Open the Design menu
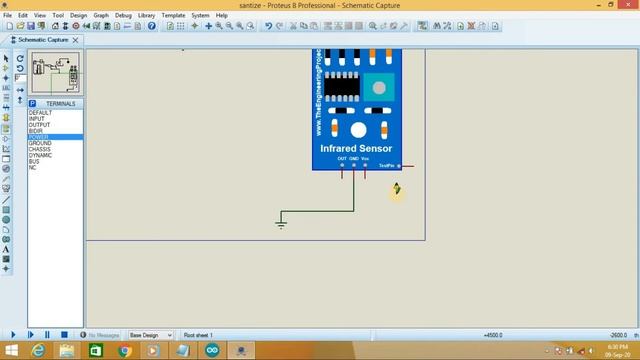640x360 pixels. point(78,15)
